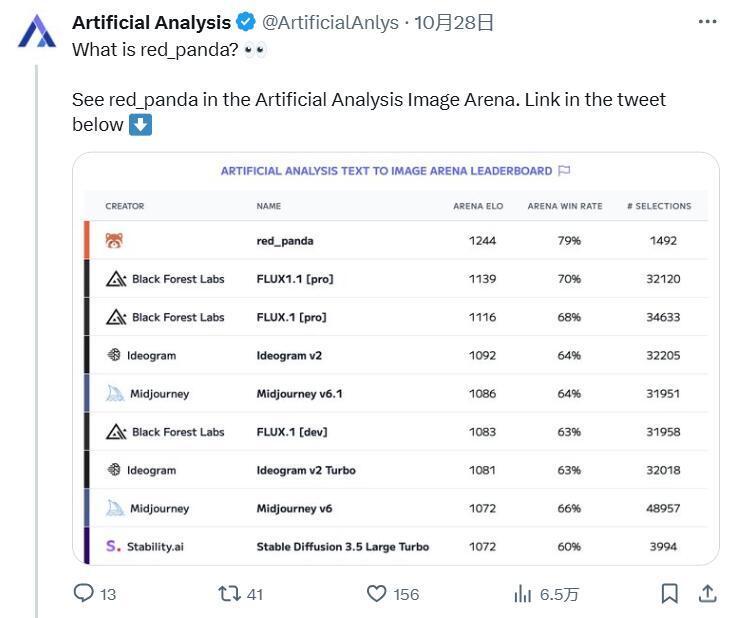Share the tweet using the upload arrow icon

tap(707, 593)
